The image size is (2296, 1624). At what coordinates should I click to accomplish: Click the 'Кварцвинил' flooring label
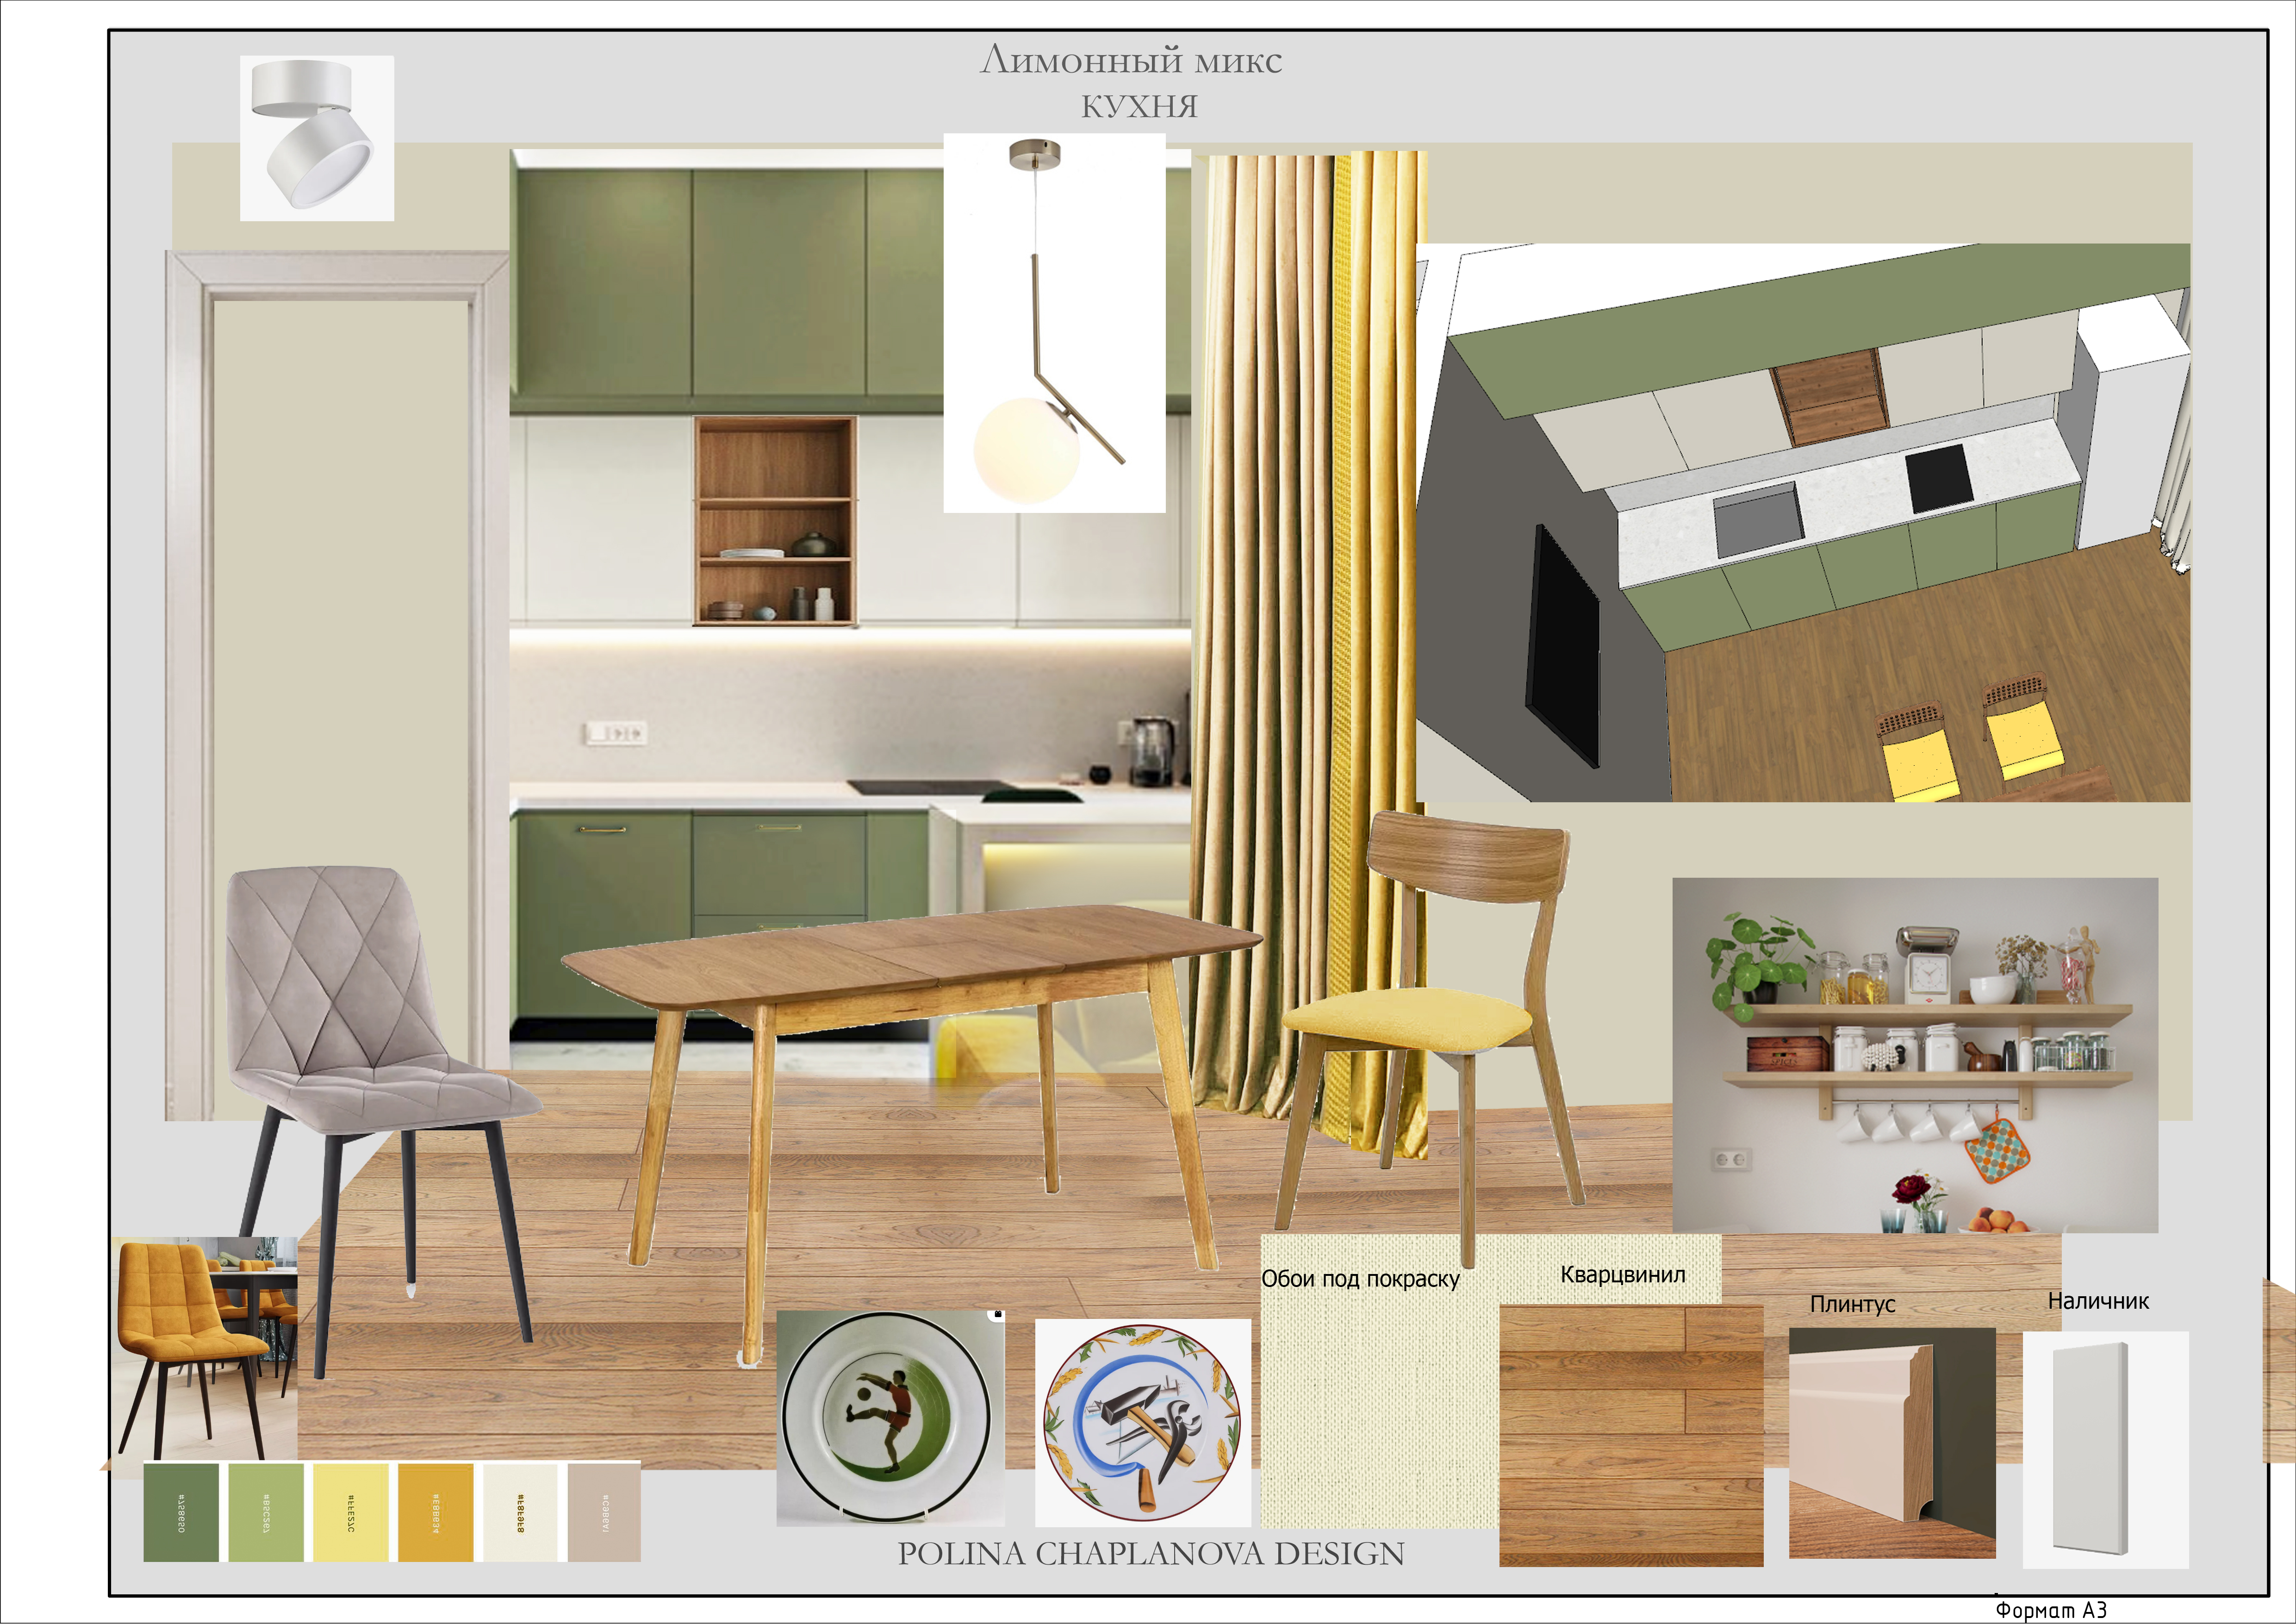[1623, 1275]
